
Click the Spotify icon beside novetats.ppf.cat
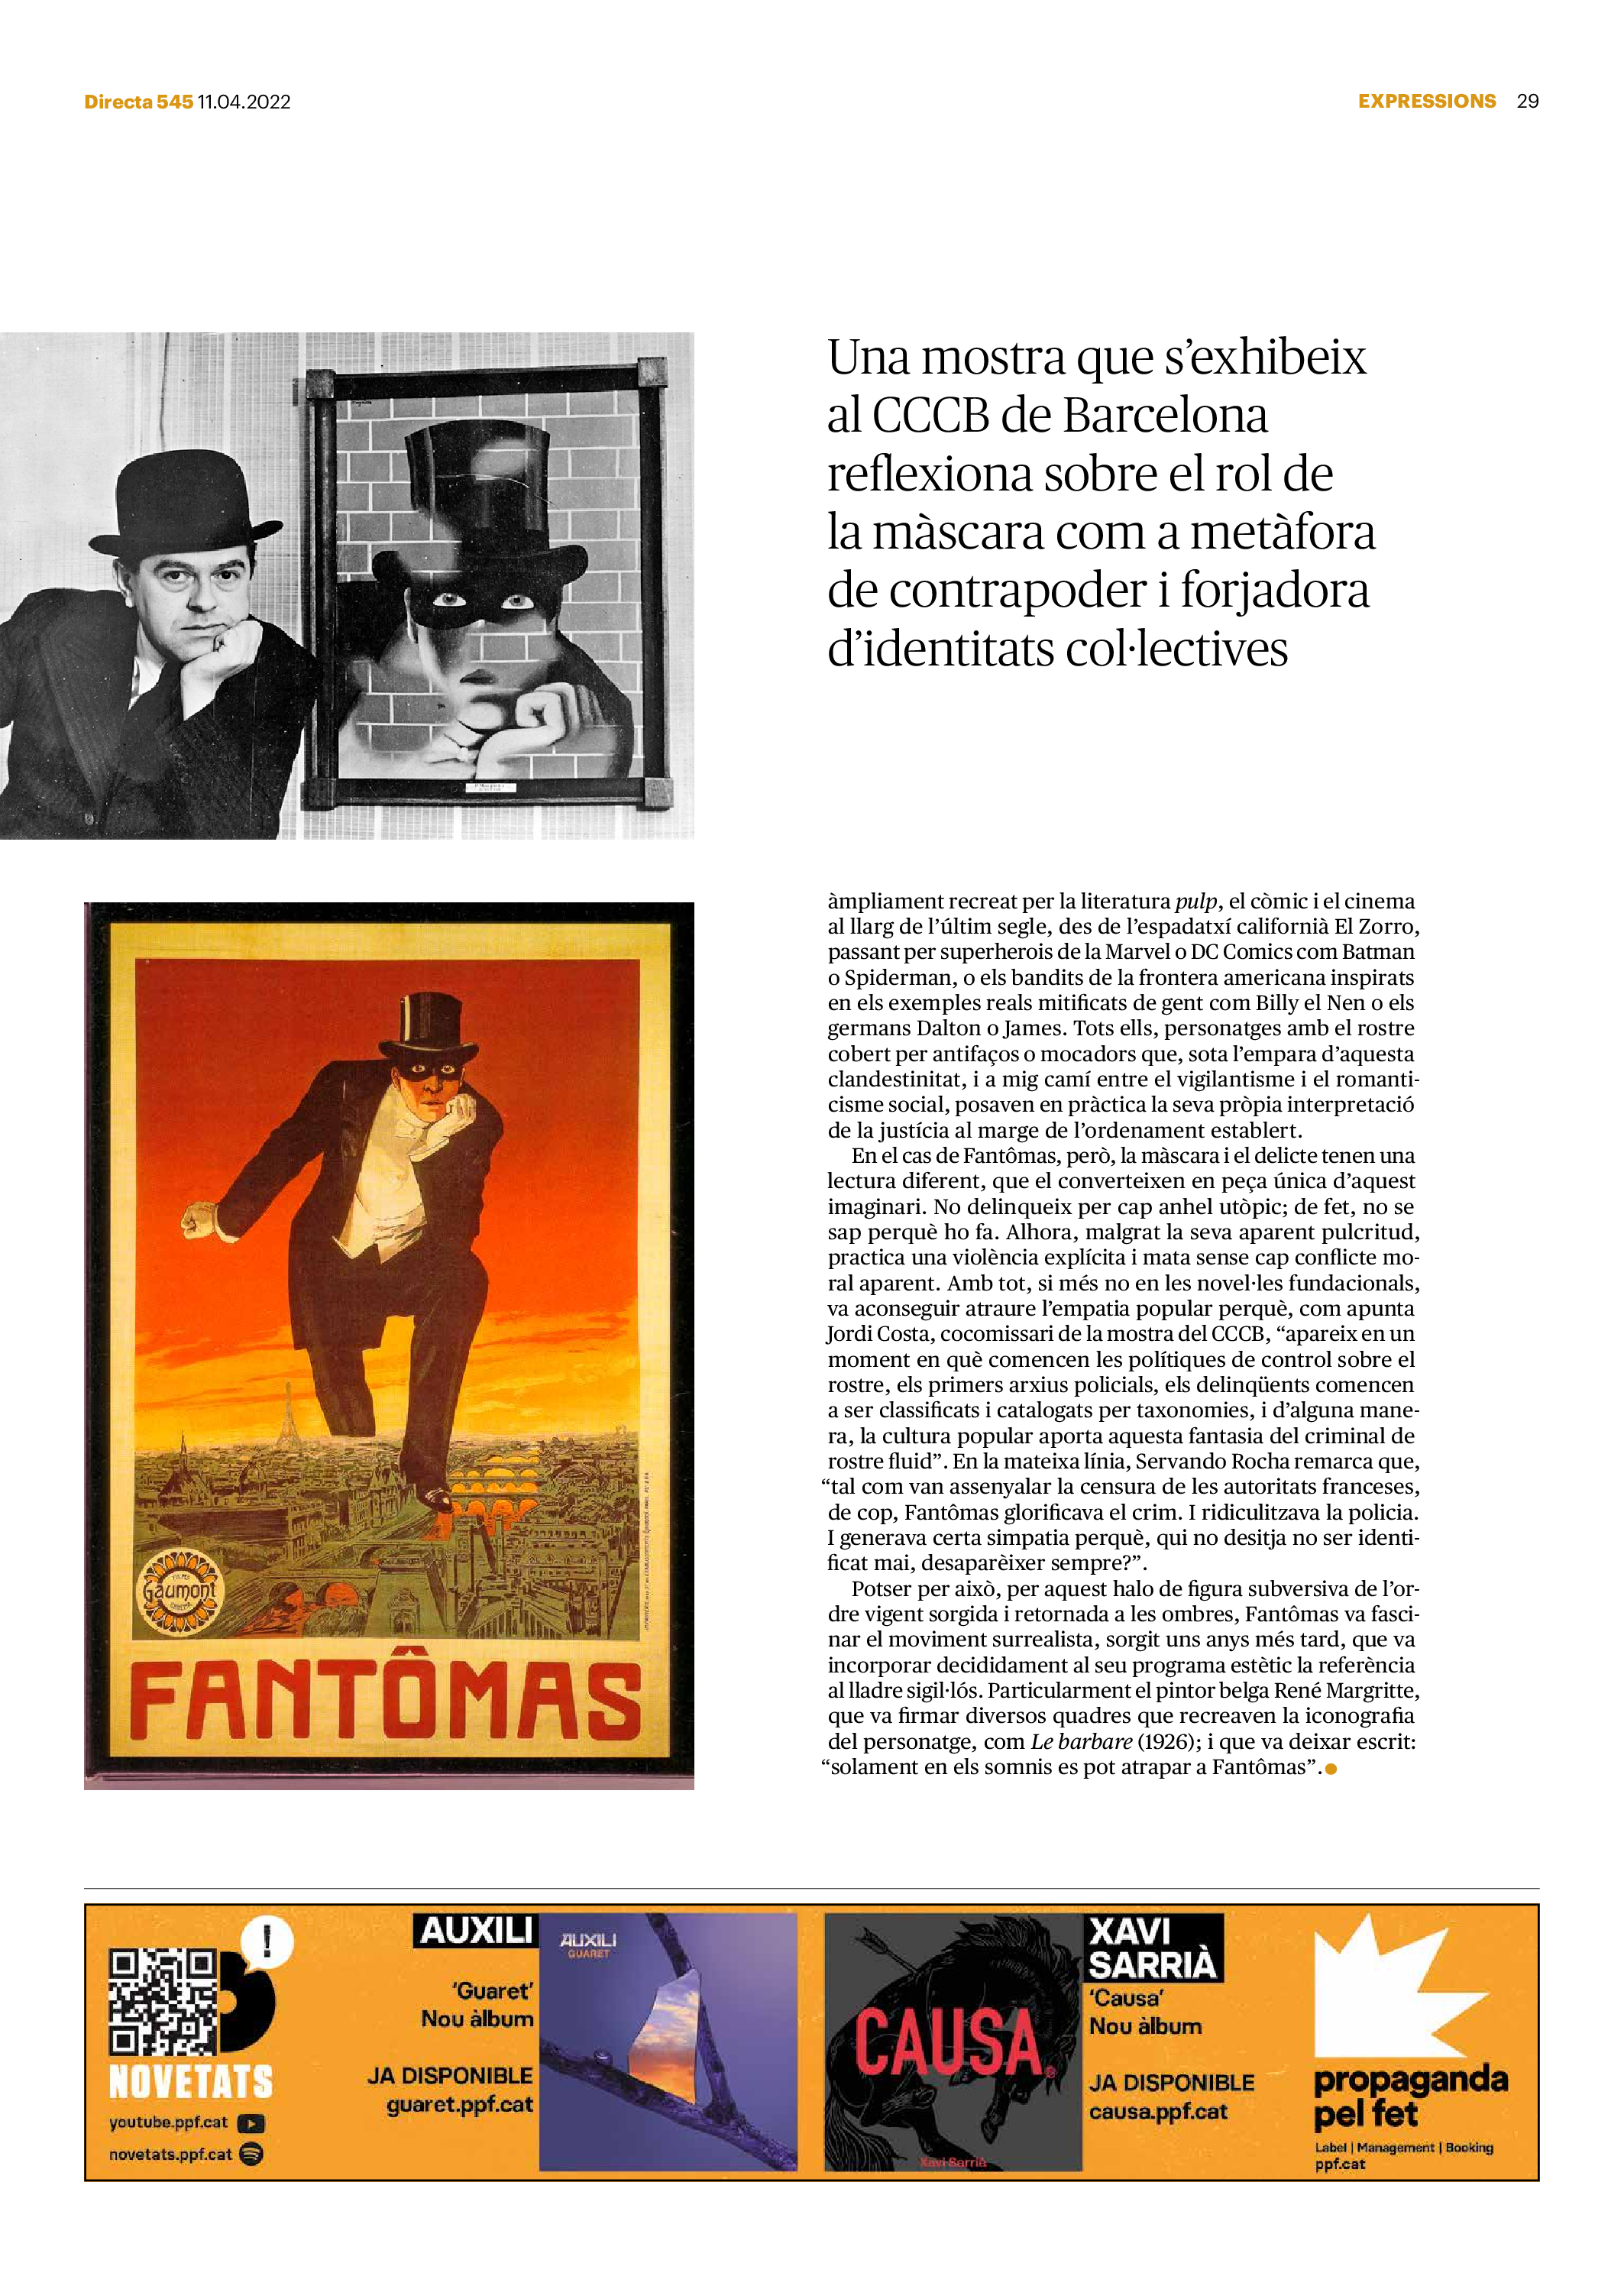coord(252,2154)
